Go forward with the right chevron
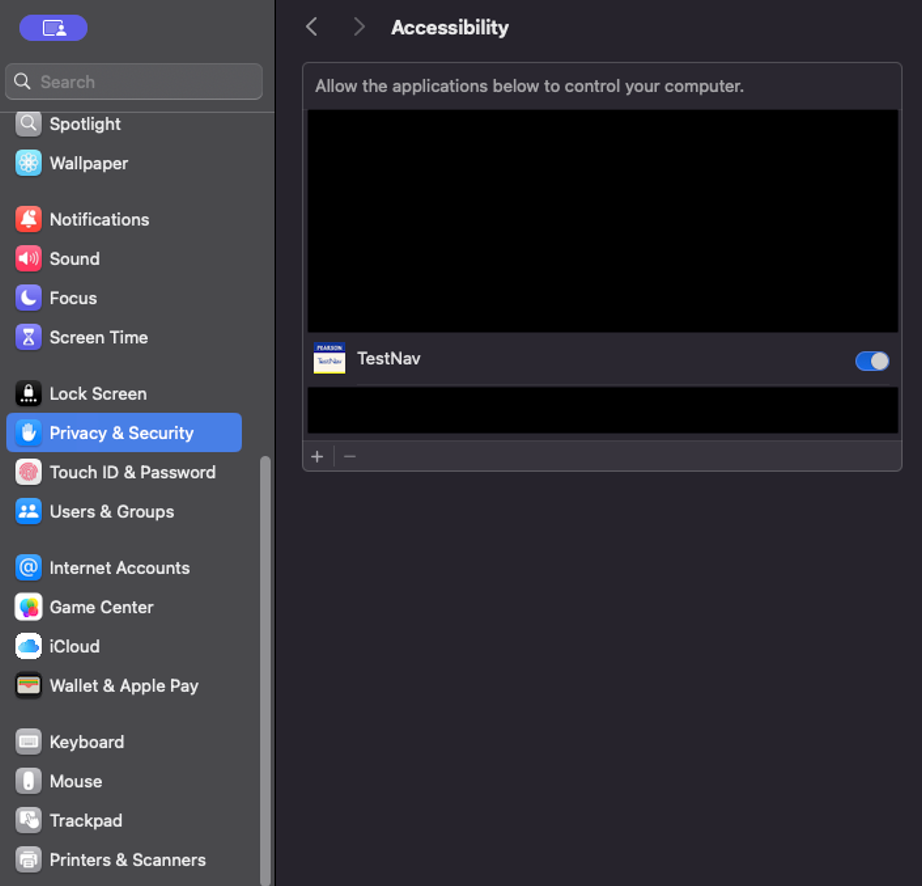 (359, 26)
